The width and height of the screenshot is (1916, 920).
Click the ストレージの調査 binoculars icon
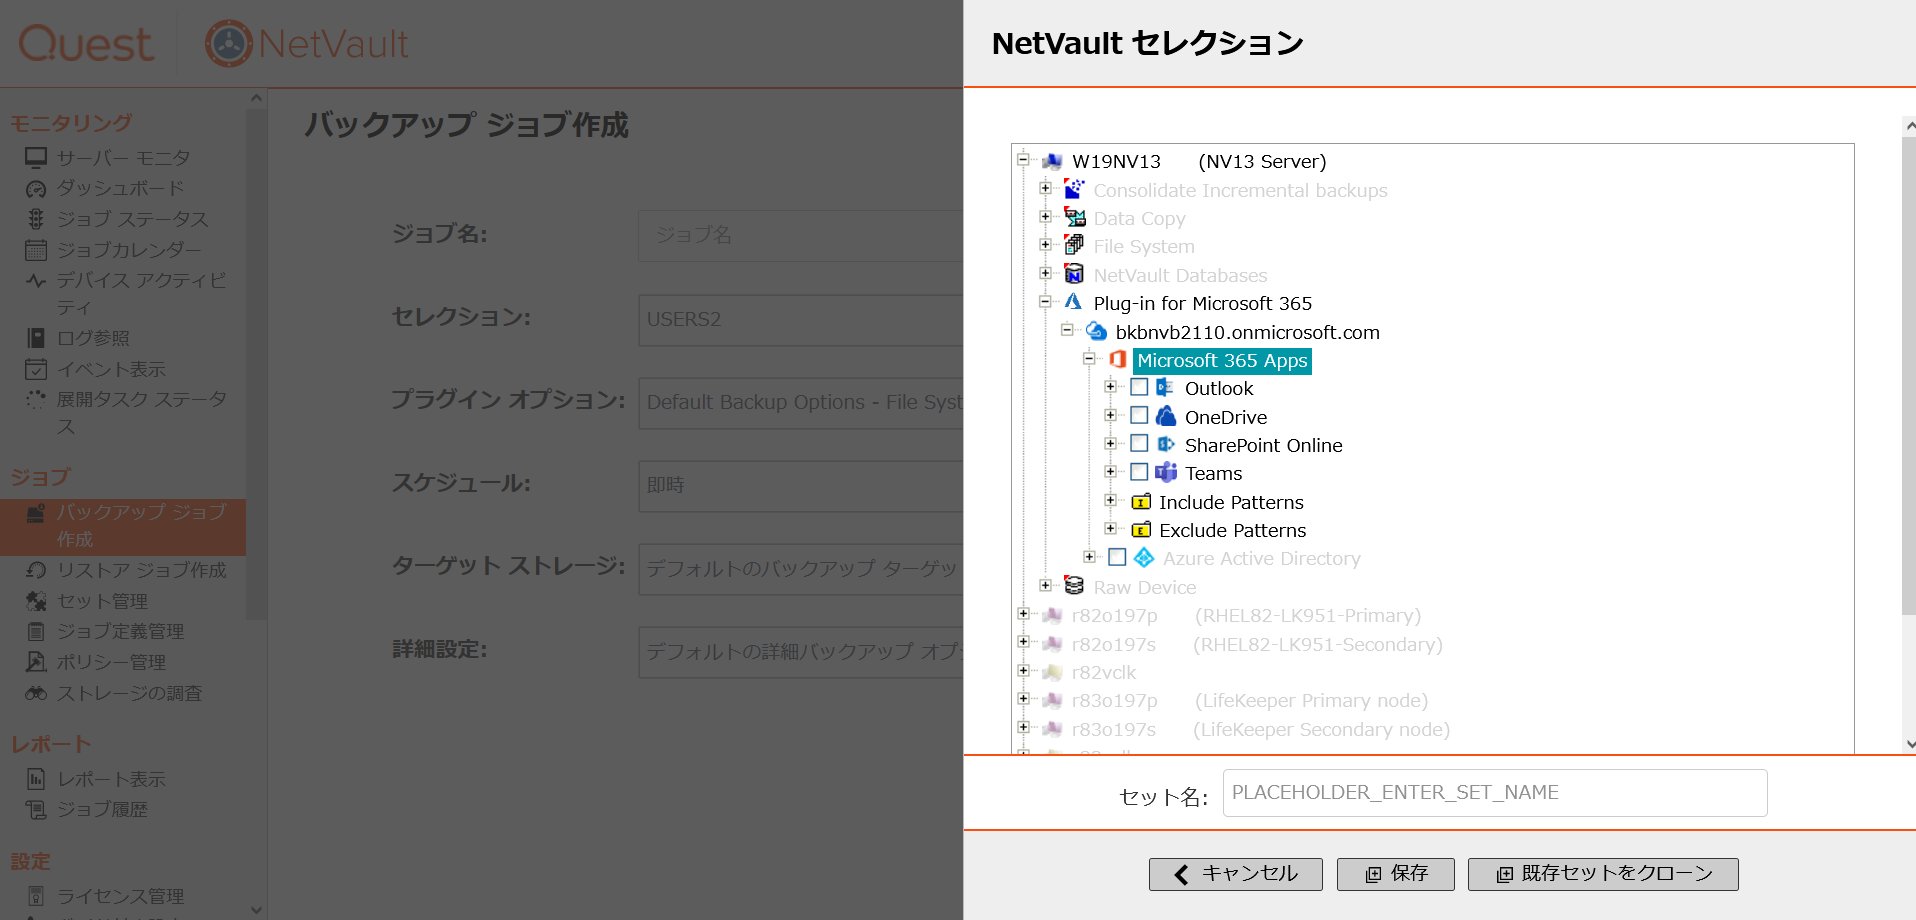click(36, 693)
